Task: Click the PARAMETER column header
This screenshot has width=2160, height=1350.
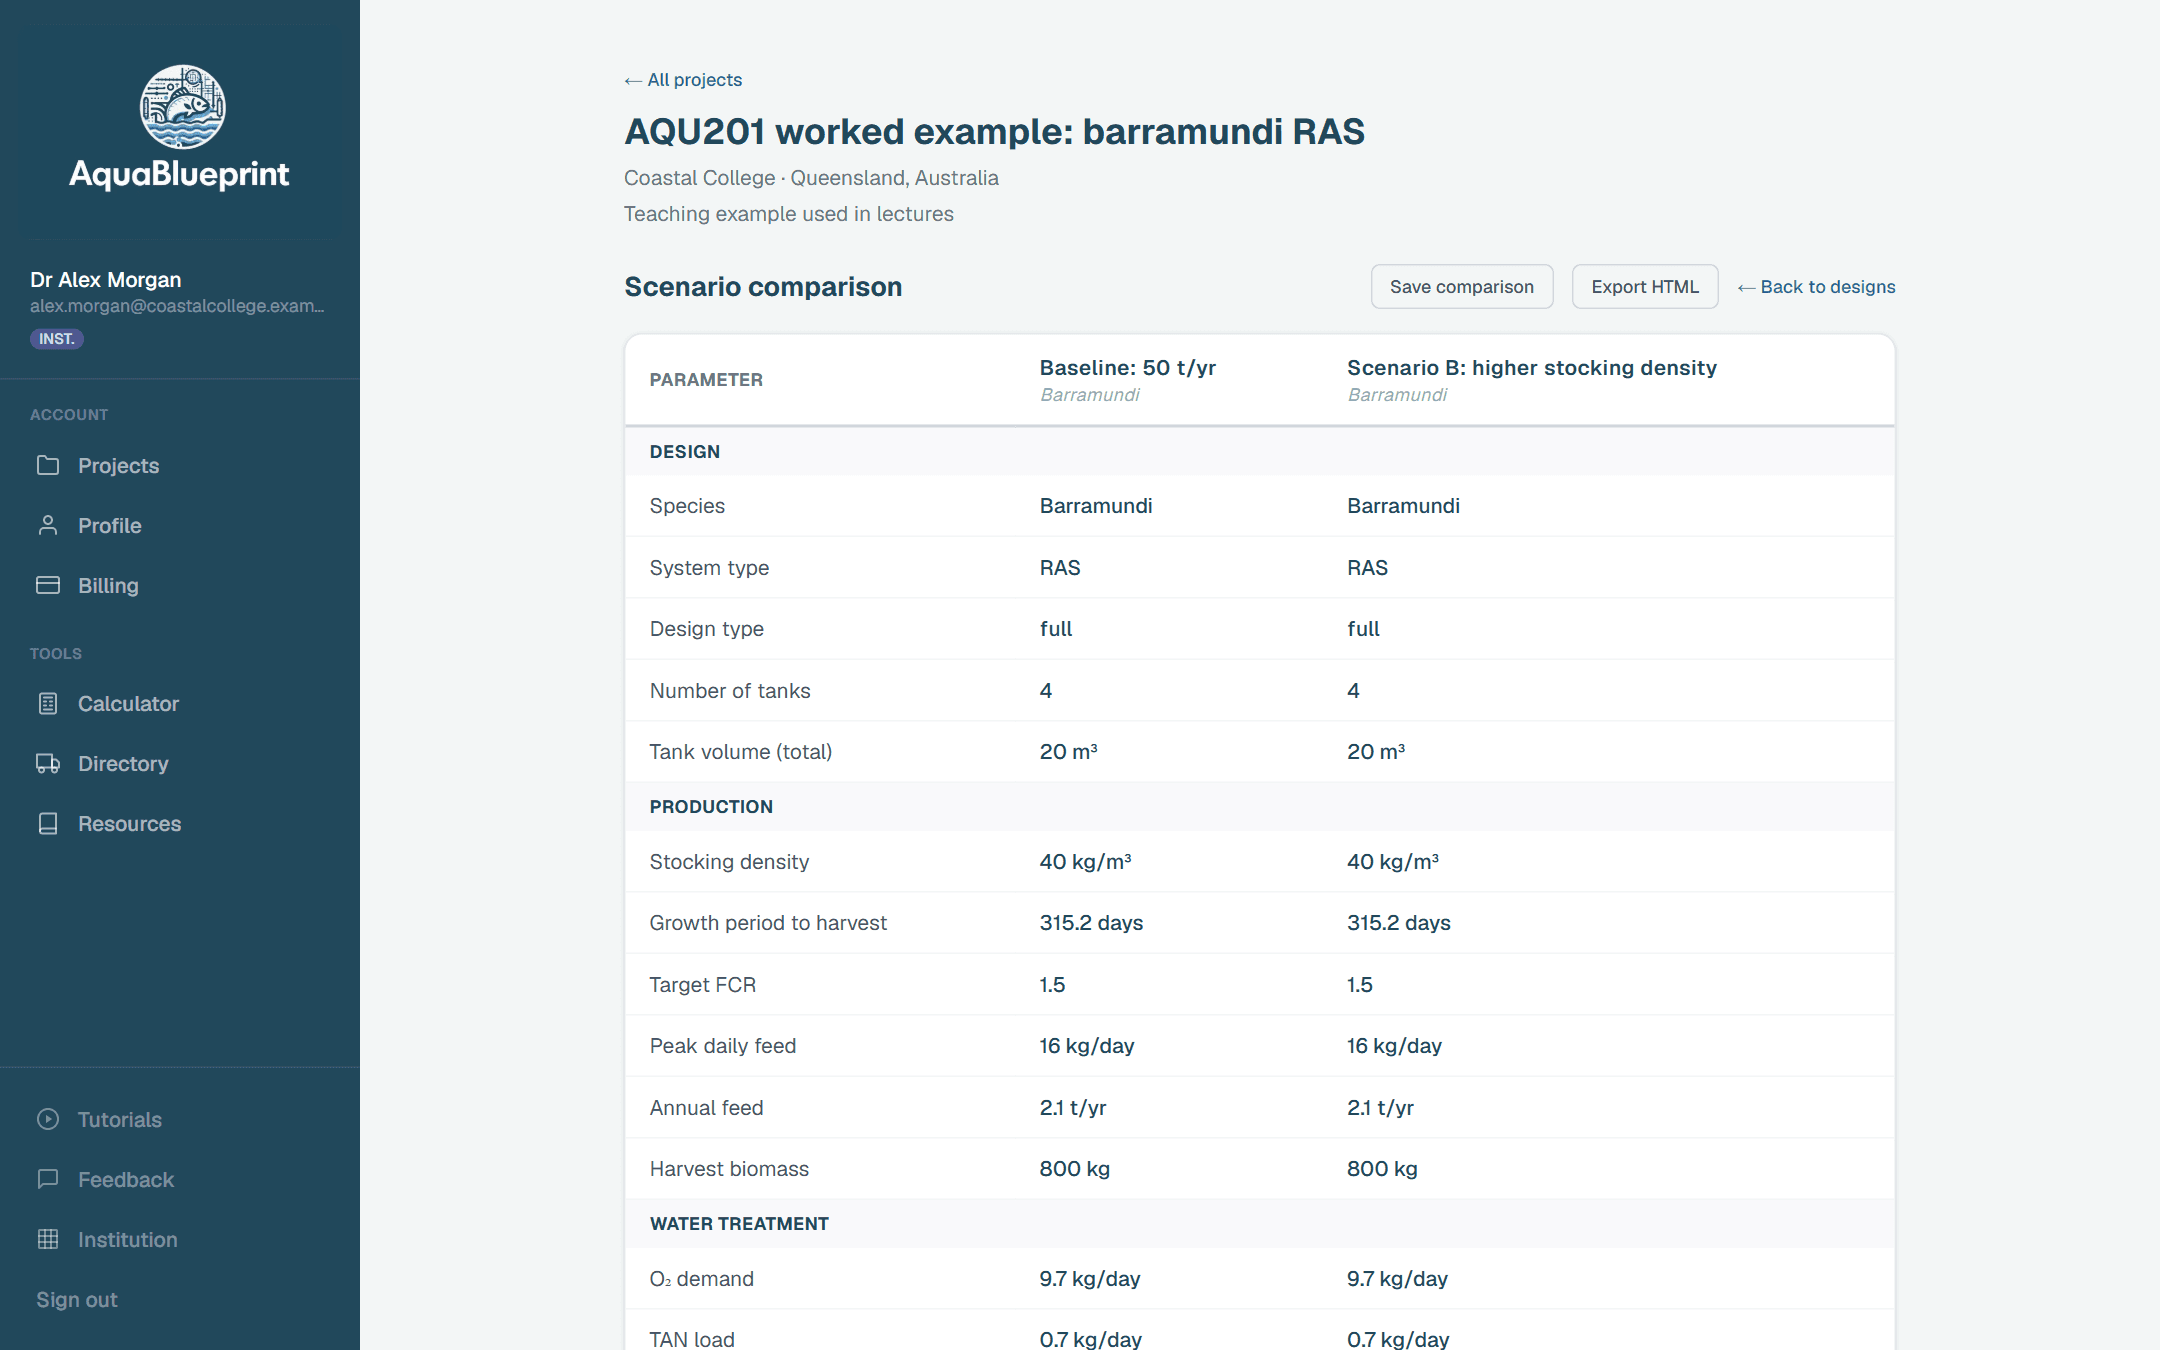Action: click(706, 380)
